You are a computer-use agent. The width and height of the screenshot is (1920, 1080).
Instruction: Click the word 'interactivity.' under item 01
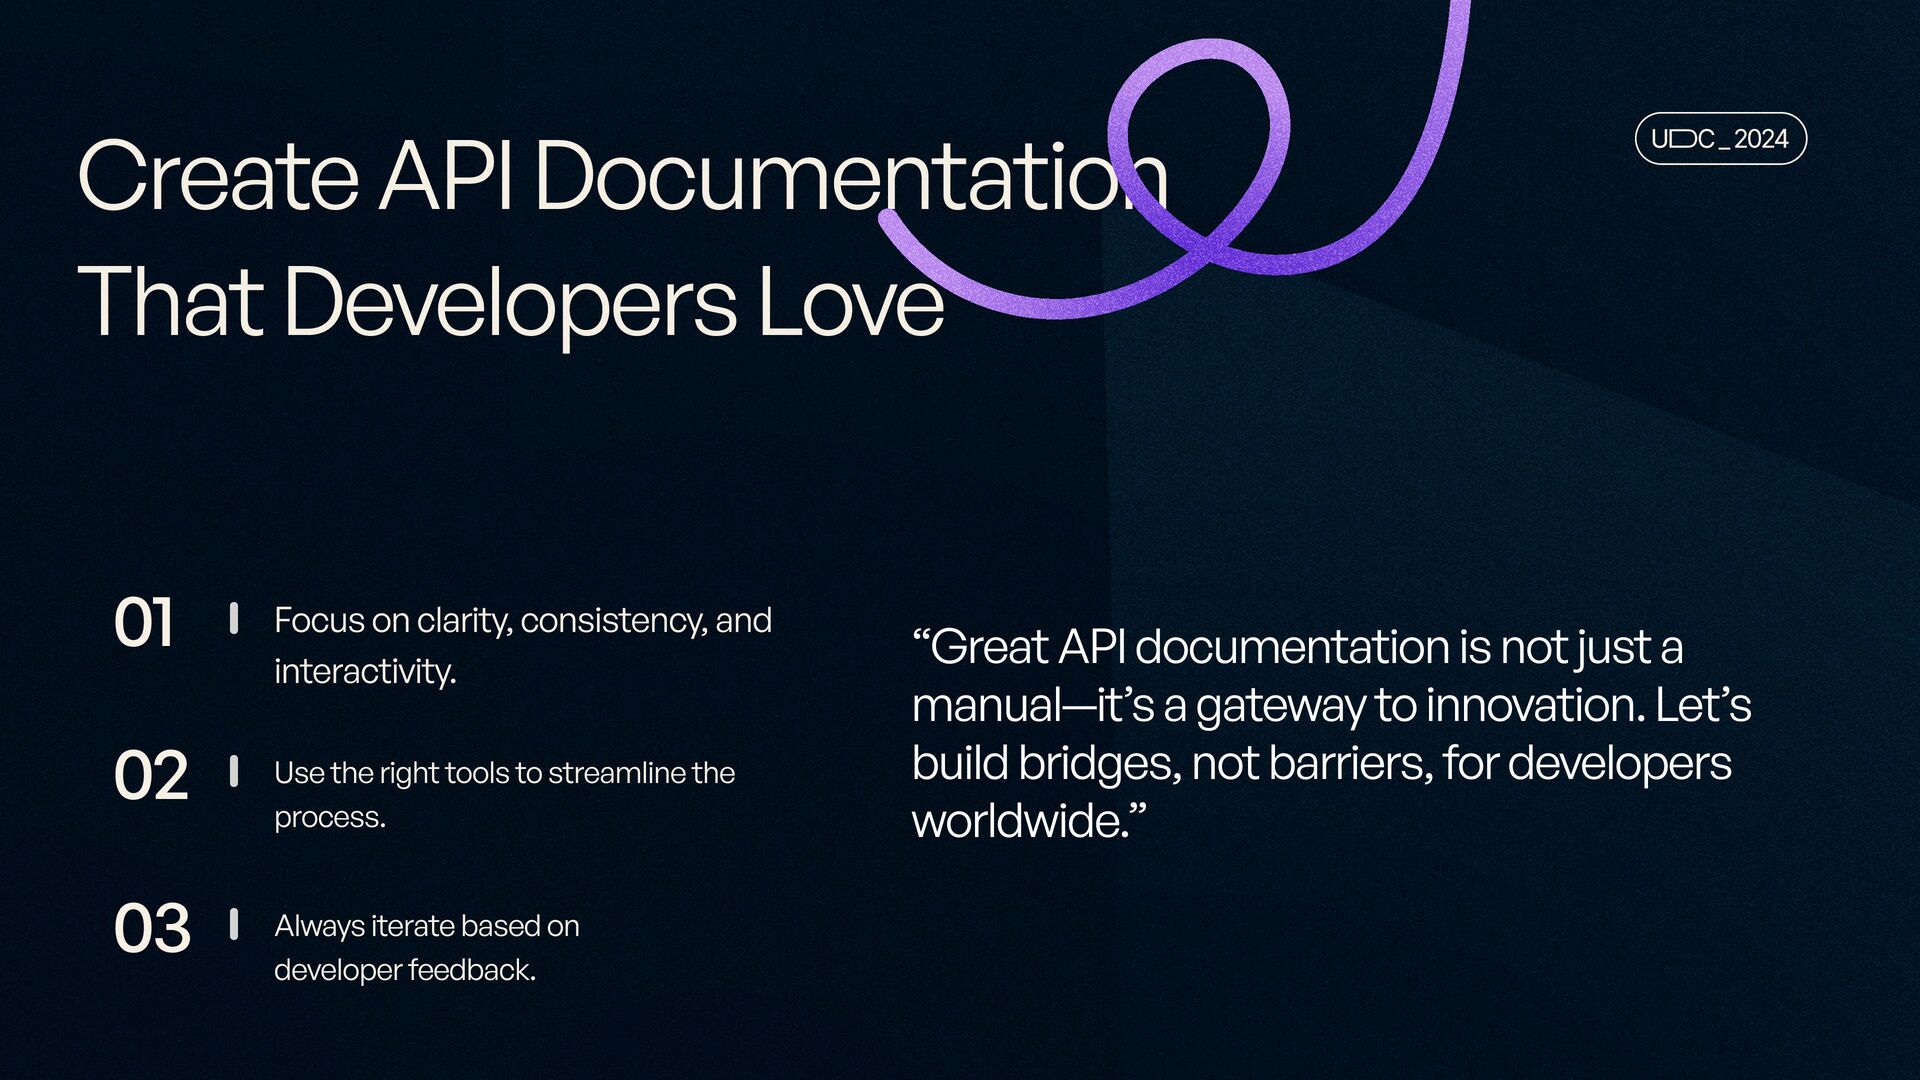click(x=365, y=671)
